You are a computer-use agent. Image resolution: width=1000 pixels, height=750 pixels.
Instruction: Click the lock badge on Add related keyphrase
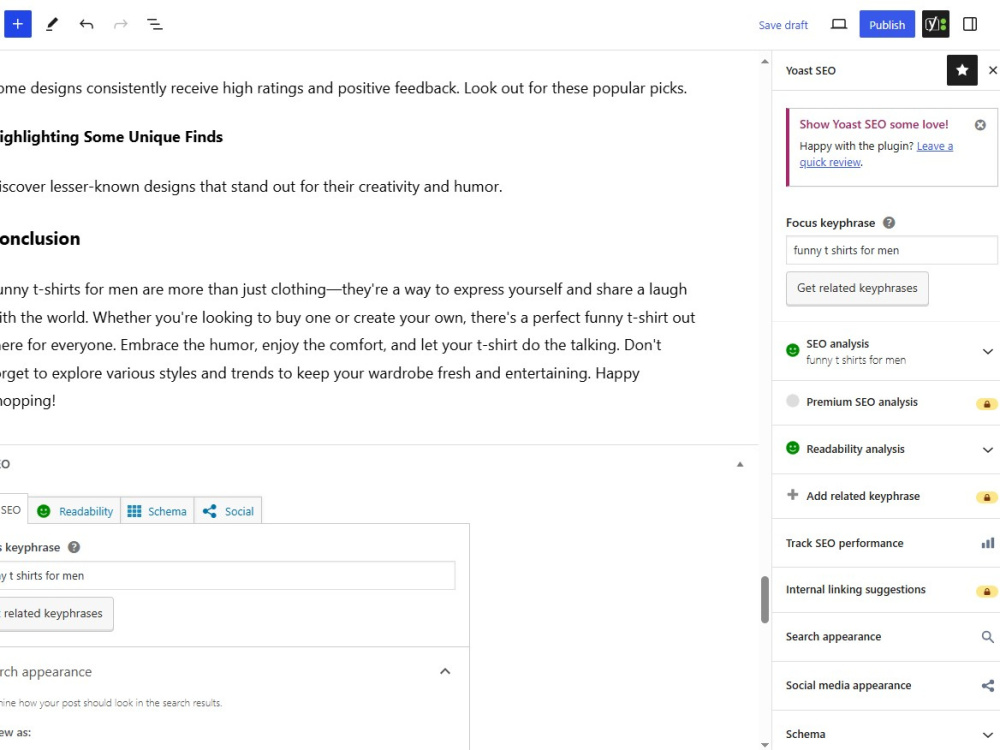(986, 497)
